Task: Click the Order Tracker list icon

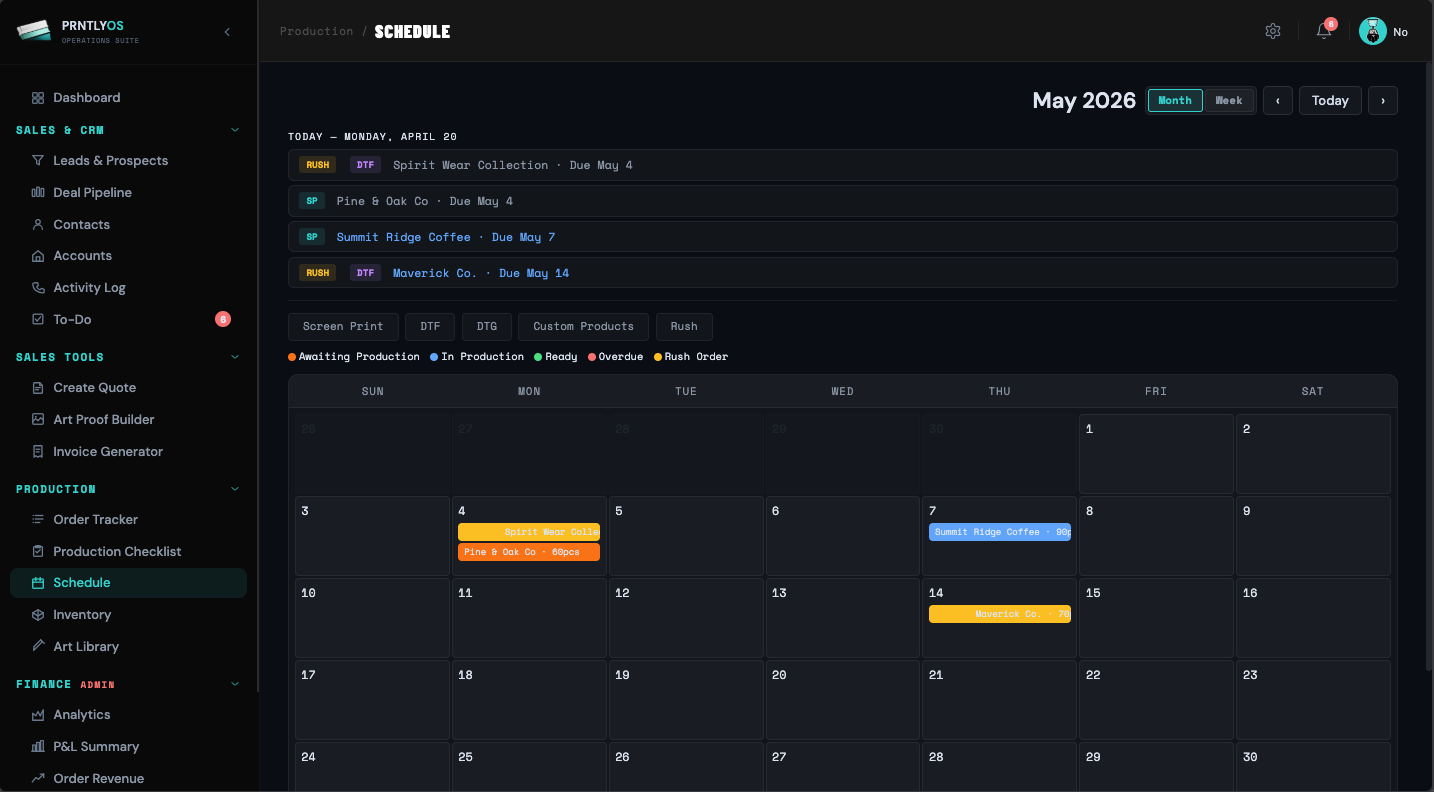Action: (38, 520)
